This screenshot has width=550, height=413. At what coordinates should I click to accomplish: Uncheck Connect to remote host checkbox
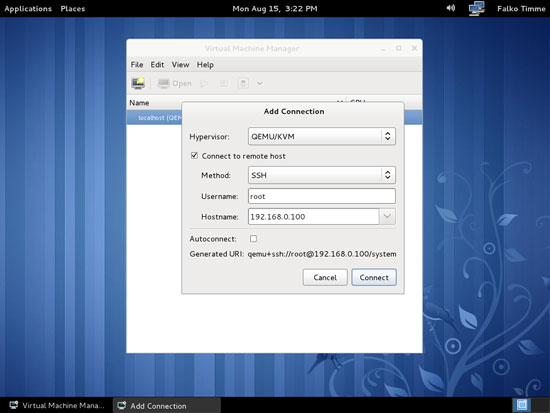194,155
